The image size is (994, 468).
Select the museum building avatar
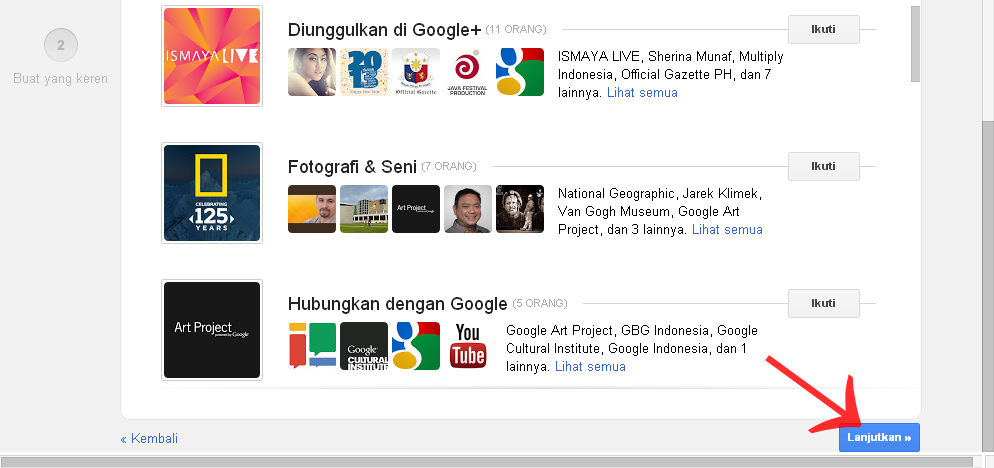click(x=364, y=209)
